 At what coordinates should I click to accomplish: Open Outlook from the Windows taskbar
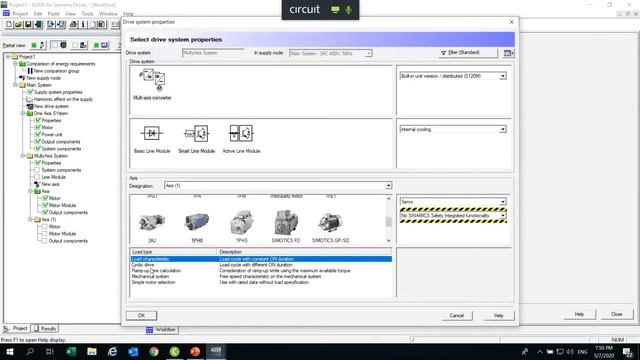[133, 351]
